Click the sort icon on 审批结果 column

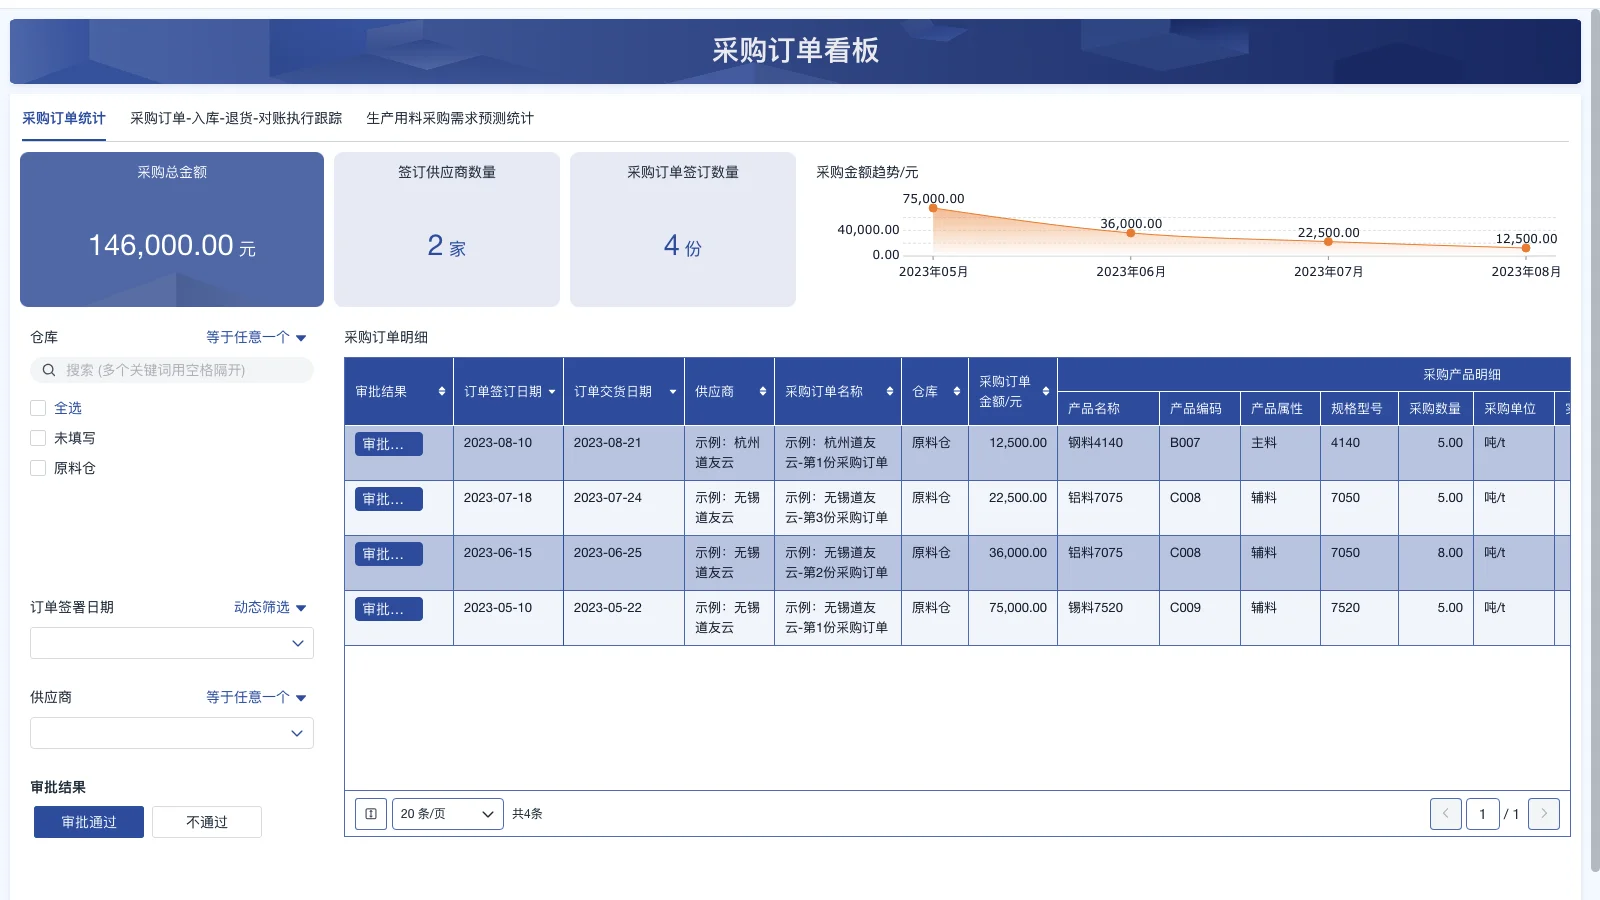440,392
